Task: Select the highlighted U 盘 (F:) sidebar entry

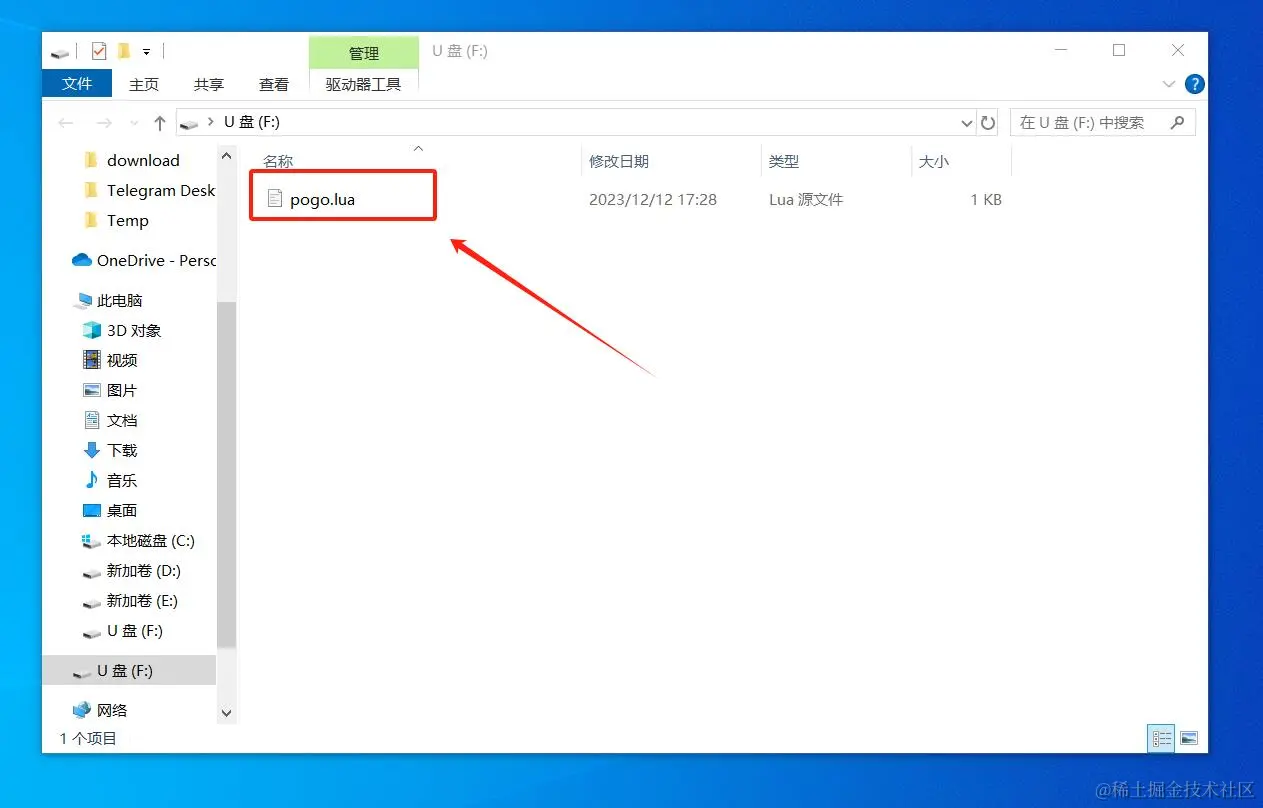Action: coord(129,670)
